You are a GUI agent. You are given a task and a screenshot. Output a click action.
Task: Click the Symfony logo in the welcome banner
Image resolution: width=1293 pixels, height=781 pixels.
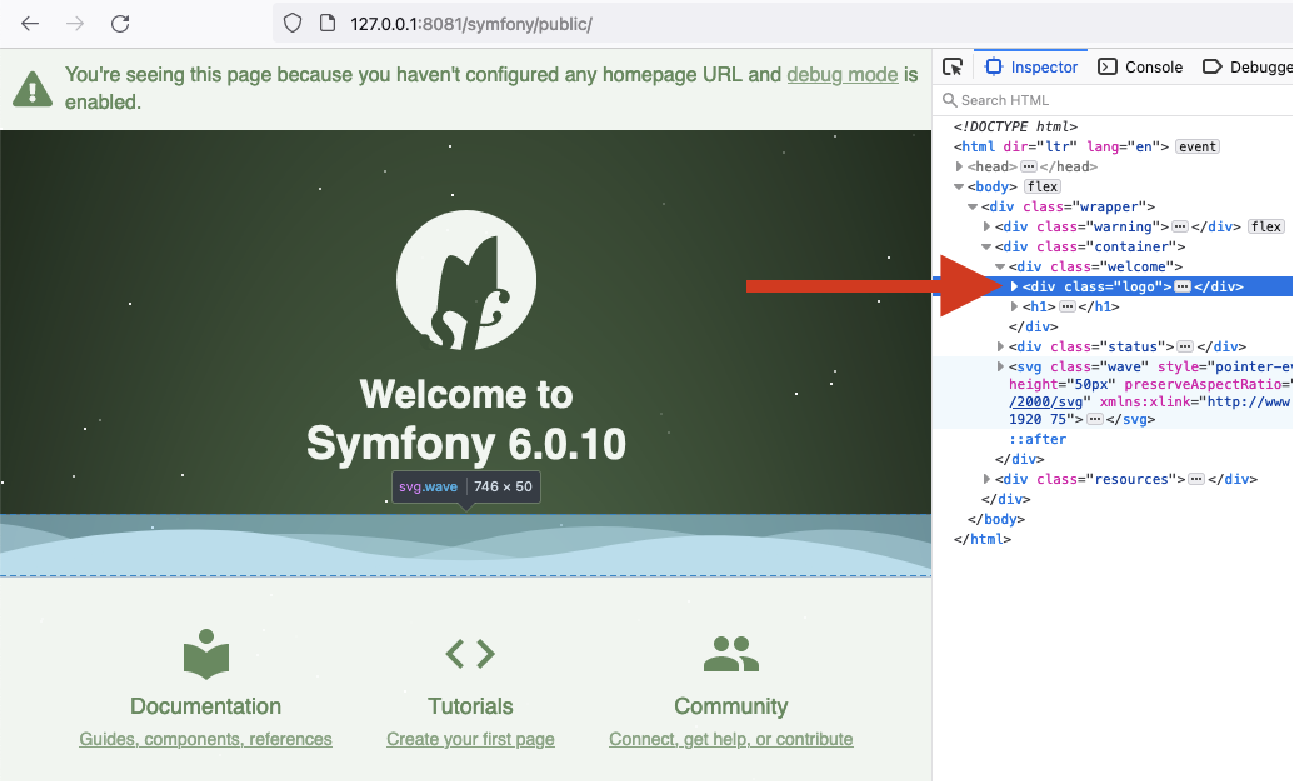[x=466, y=280]
